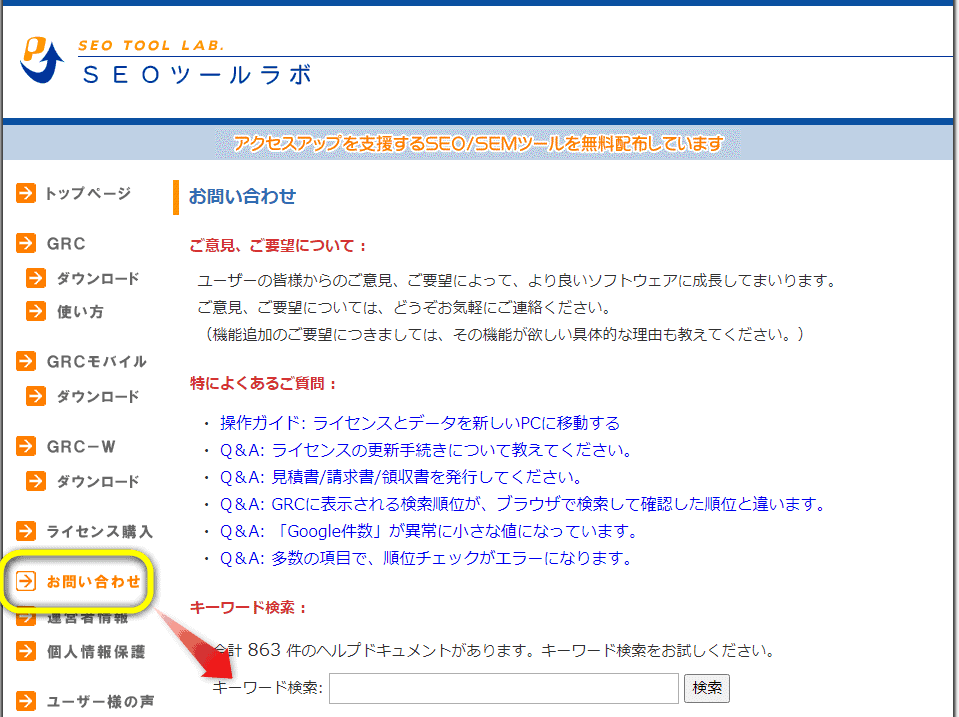Click the arrow icon beside GRCモバイル

(x=26, y=361)
